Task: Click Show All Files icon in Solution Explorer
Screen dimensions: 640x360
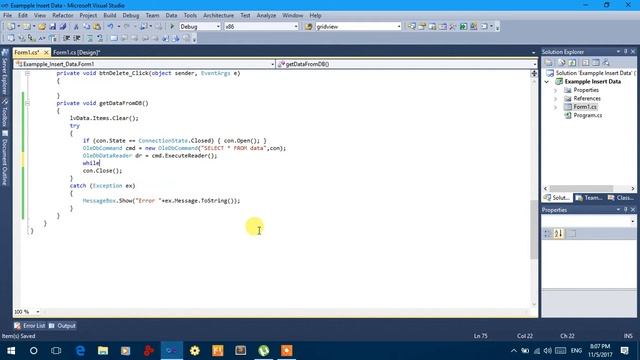Action: click(x=562, y=62)
